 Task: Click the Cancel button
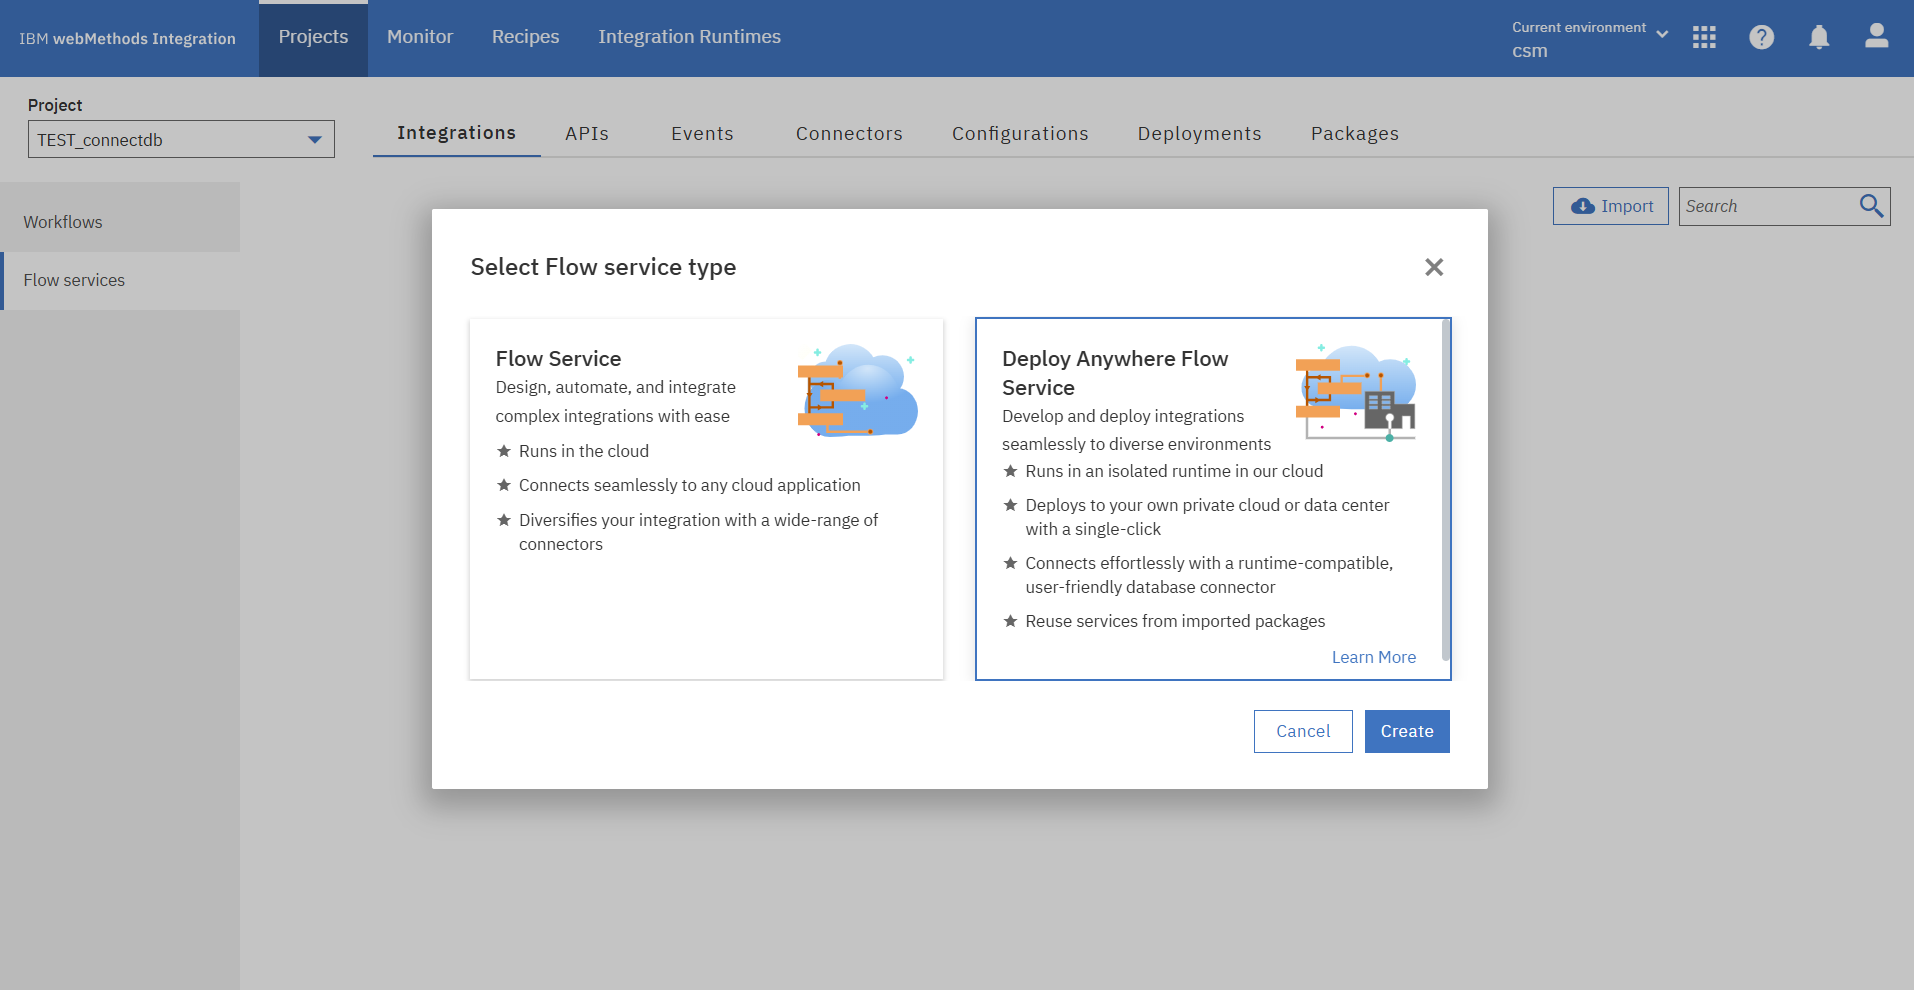1303,731
